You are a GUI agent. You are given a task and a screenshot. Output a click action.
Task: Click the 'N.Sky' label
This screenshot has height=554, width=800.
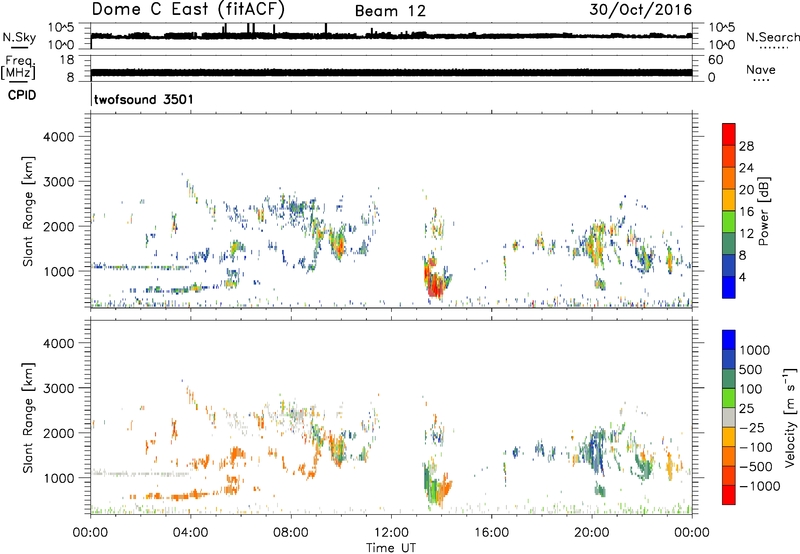click(x=19, y=37)
